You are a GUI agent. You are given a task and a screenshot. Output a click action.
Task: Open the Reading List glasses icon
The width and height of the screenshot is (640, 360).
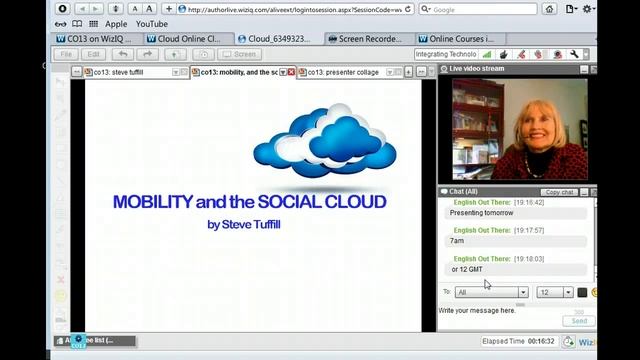point(60,24)
